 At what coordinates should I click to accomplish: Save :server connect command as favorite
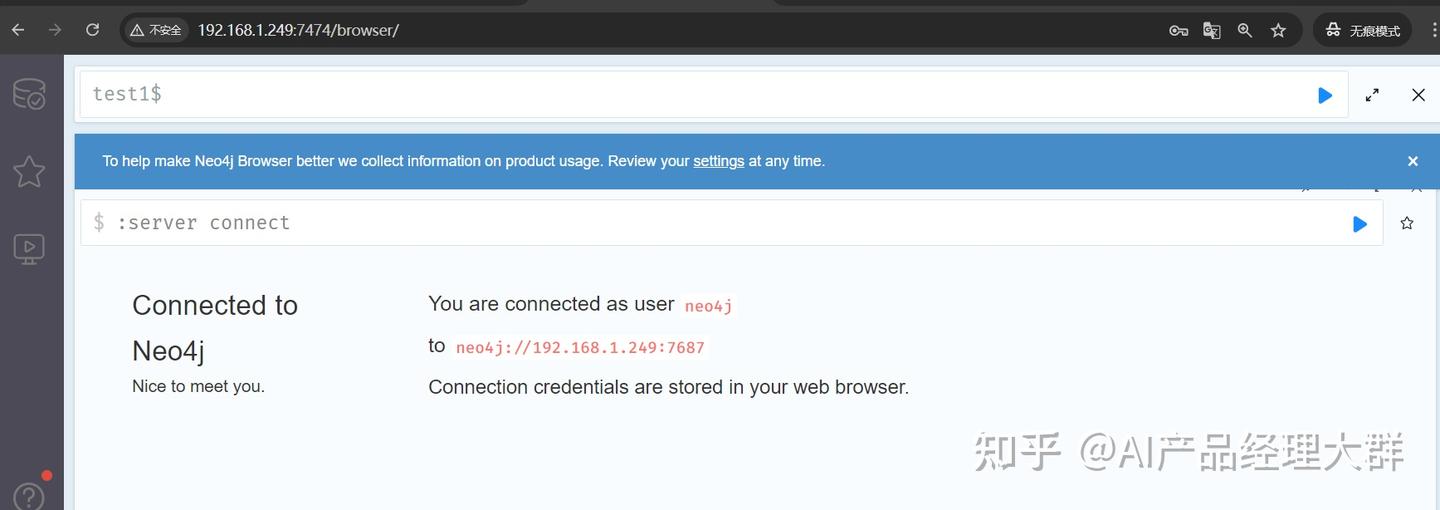pos(1407,223)
